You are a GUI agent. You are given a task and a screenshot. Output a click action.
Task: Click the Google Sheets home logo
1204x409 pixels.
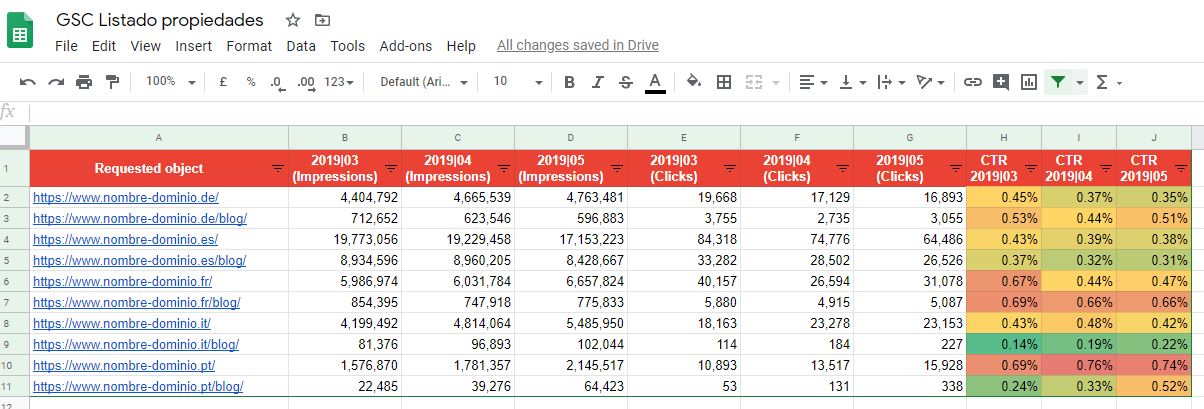(21, 31)
